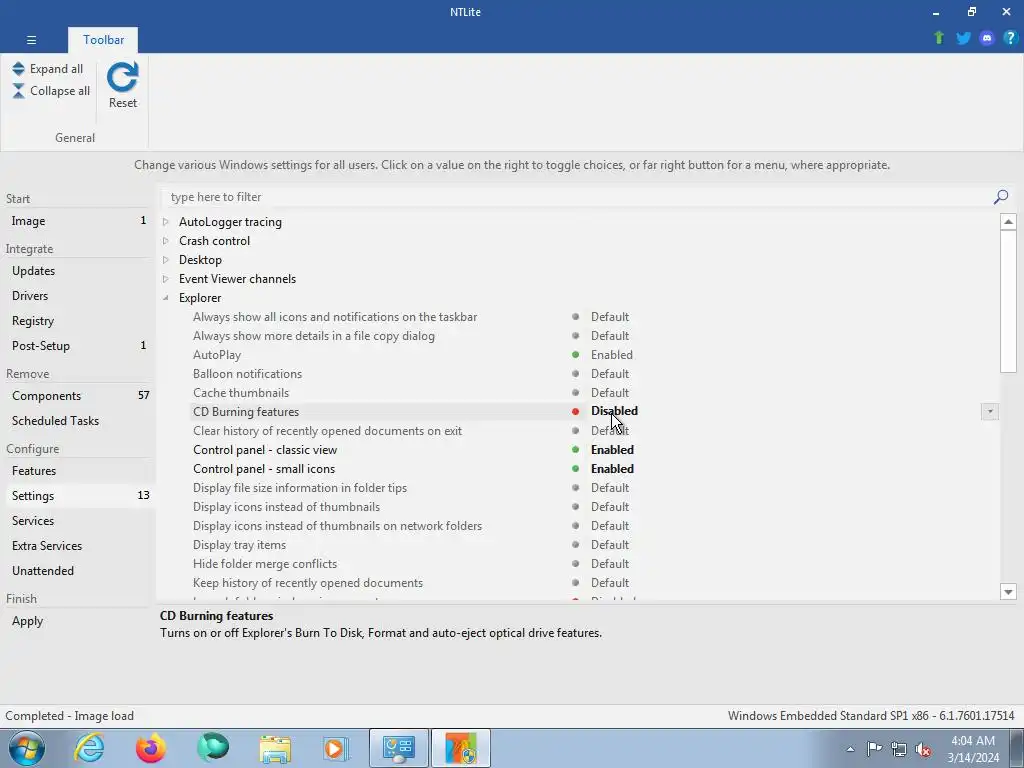Switch to the Toolbar ribbon tab
The width and height of the screenshot is (1024, 768).
tap(103, 40)
